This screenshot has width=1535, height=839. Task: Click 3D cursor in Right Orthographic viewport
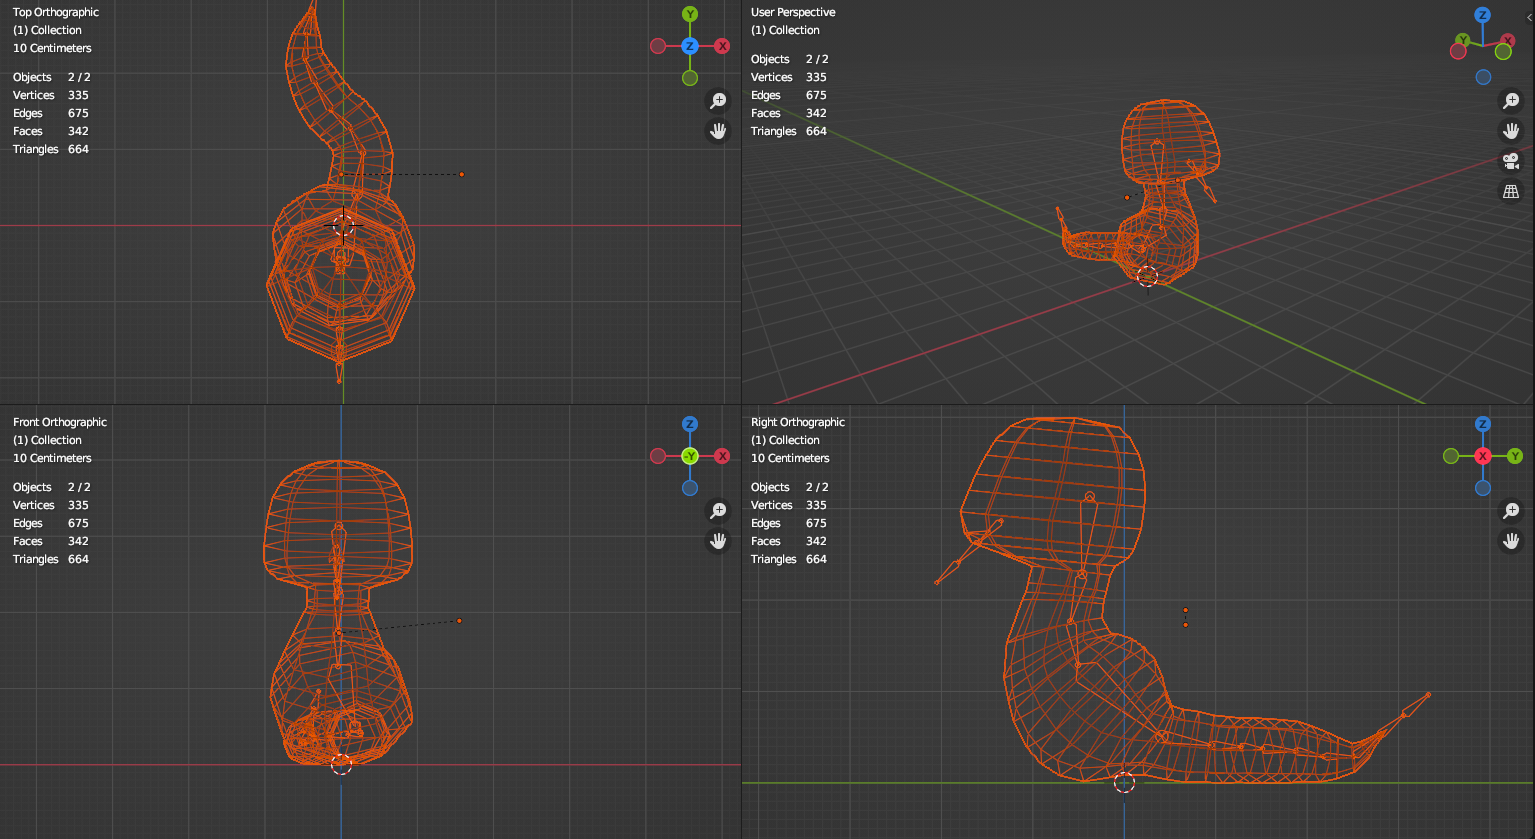click(1124, 782)
